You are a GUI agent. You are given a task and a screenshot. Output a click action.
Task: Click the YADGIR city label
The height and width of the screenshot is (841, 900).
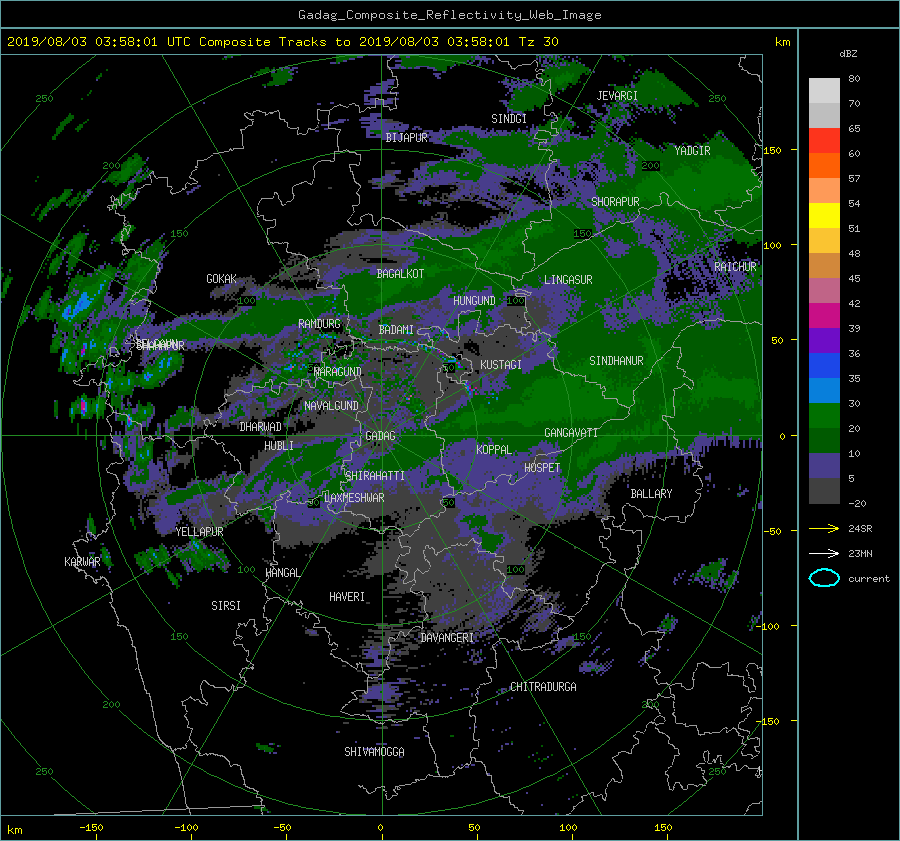[x=692, y=150]
